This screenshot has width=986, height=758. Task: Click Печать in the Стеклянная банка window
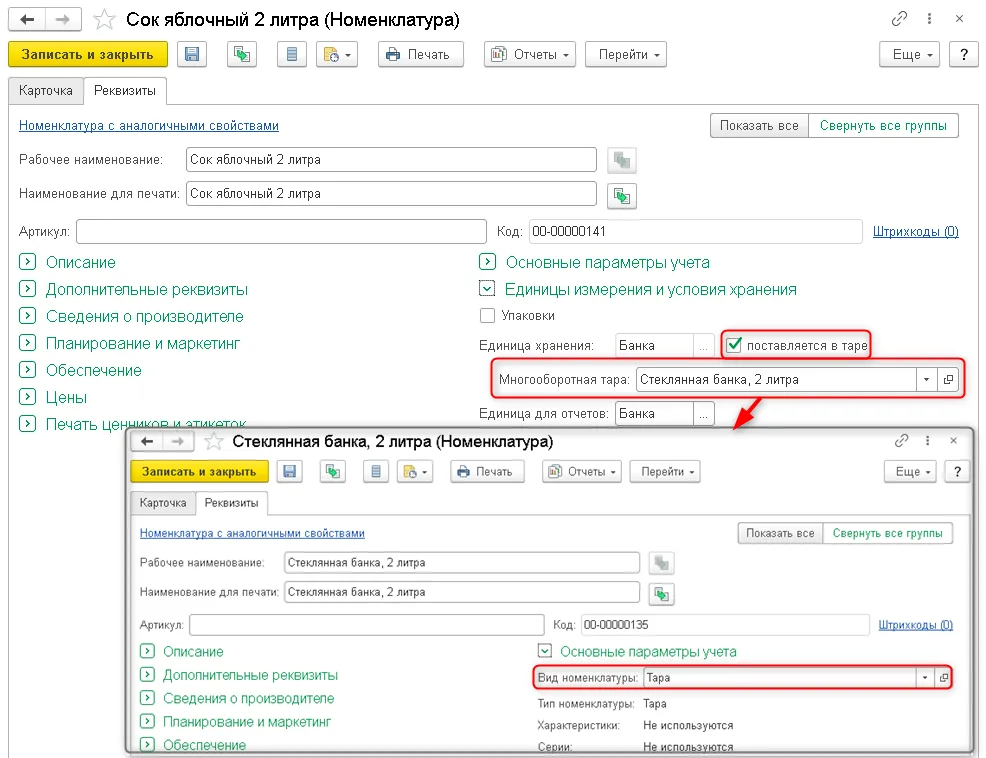pos(487,471)
